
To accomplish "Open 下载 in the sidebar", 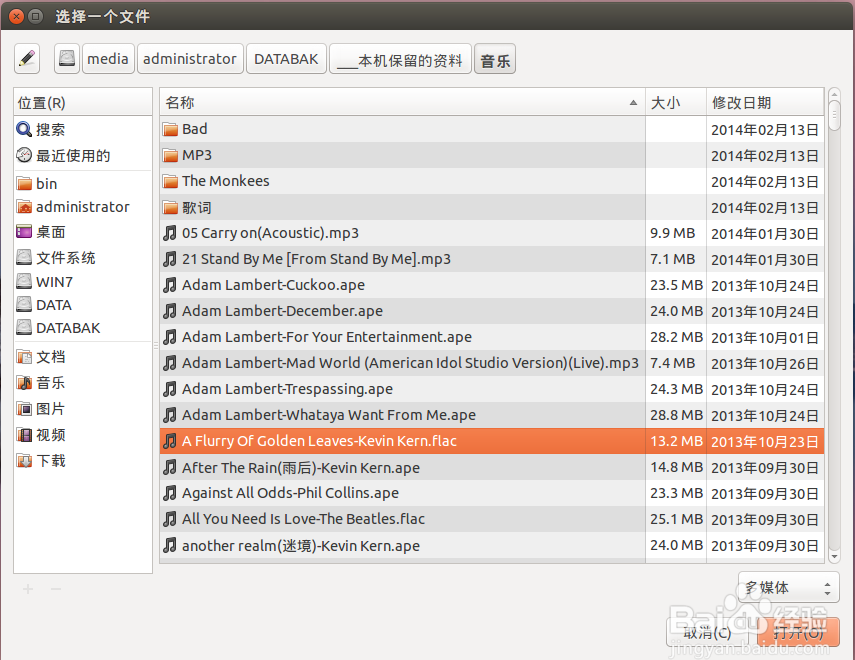I will [82, 461].
